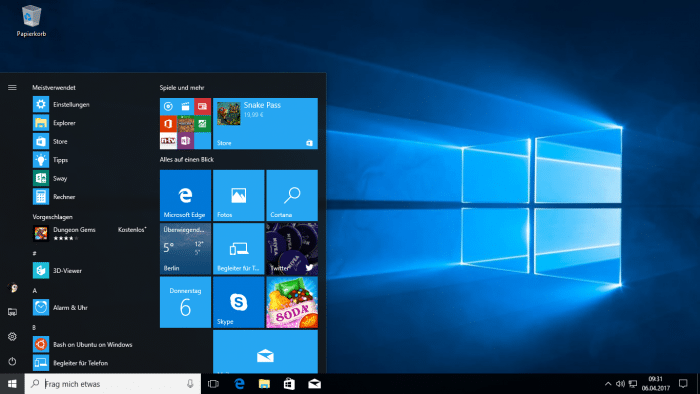
Task: Show hidden tray icons chevron
Action: [608, 384]
